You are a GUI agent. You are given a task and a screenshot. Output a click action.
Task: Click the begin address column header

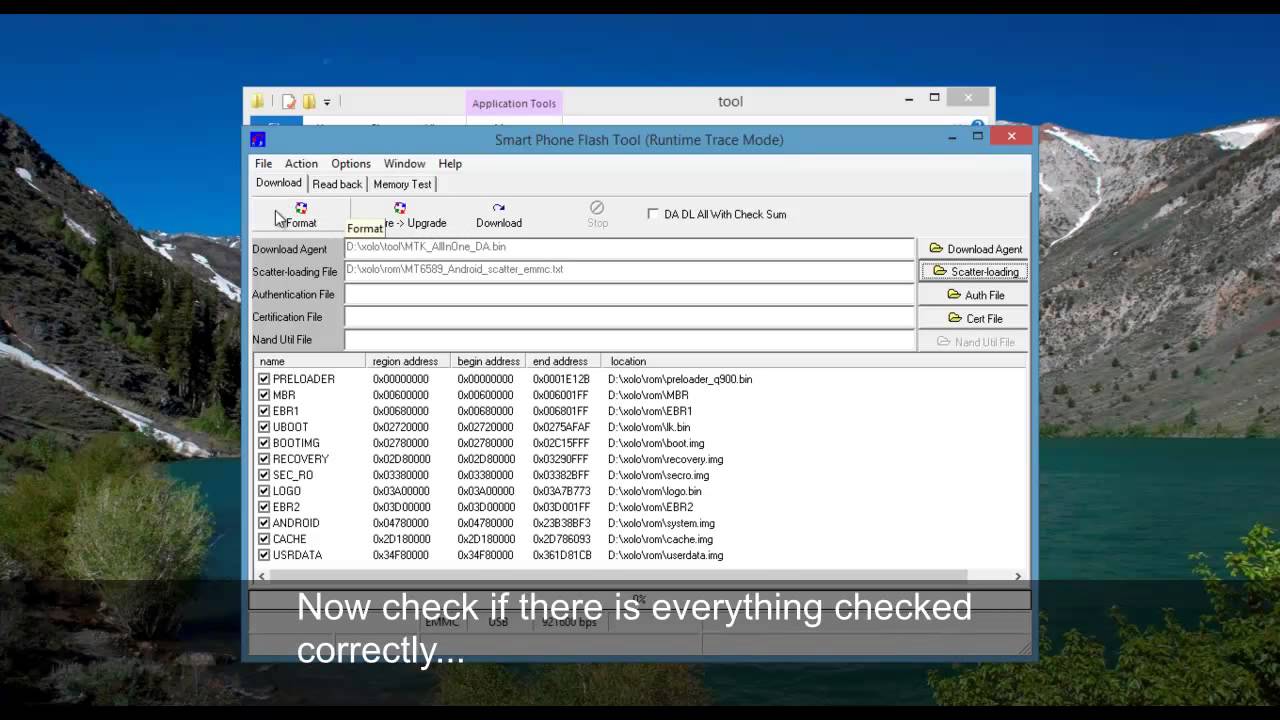(488, 361)
